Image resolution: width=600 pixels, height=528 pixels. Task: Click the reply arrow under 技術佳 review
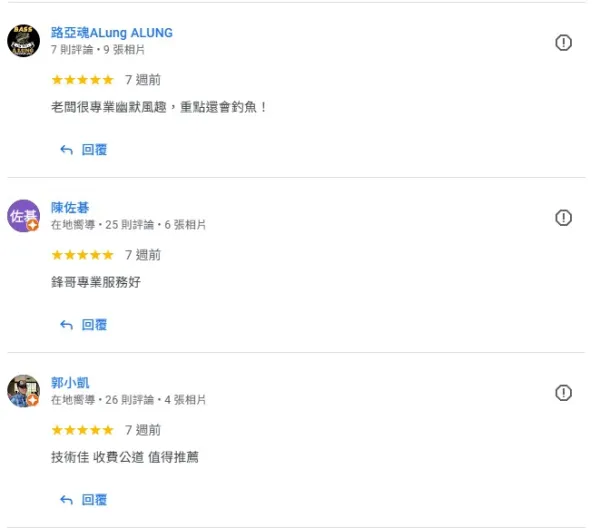click(x=67, y=500)
